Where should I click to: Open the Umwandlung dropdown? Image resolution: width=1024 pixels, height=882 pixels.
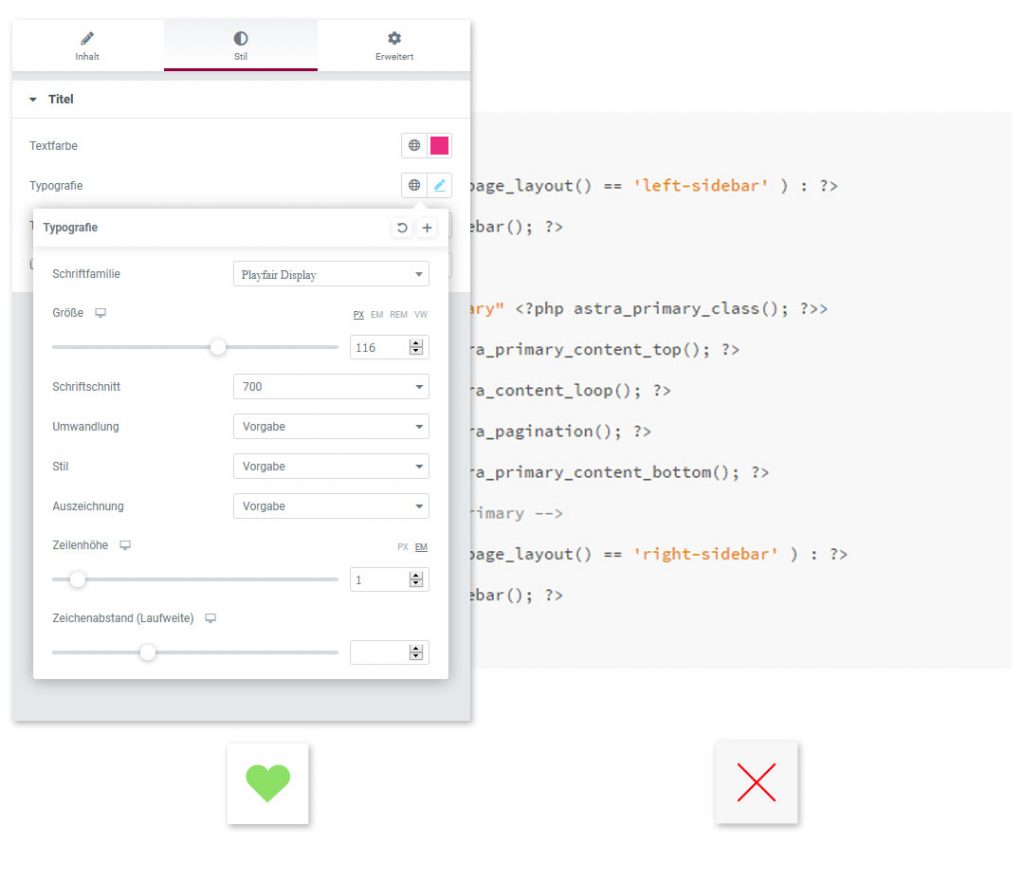point(330,426)
